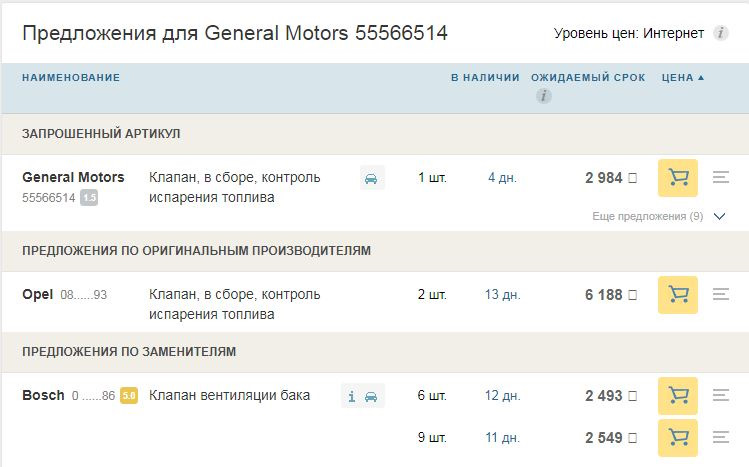Image resolution: width=749 pixels, height=467 pixels.
Task: Click car applicability icon for General Motors
Action: click(371, 178)
